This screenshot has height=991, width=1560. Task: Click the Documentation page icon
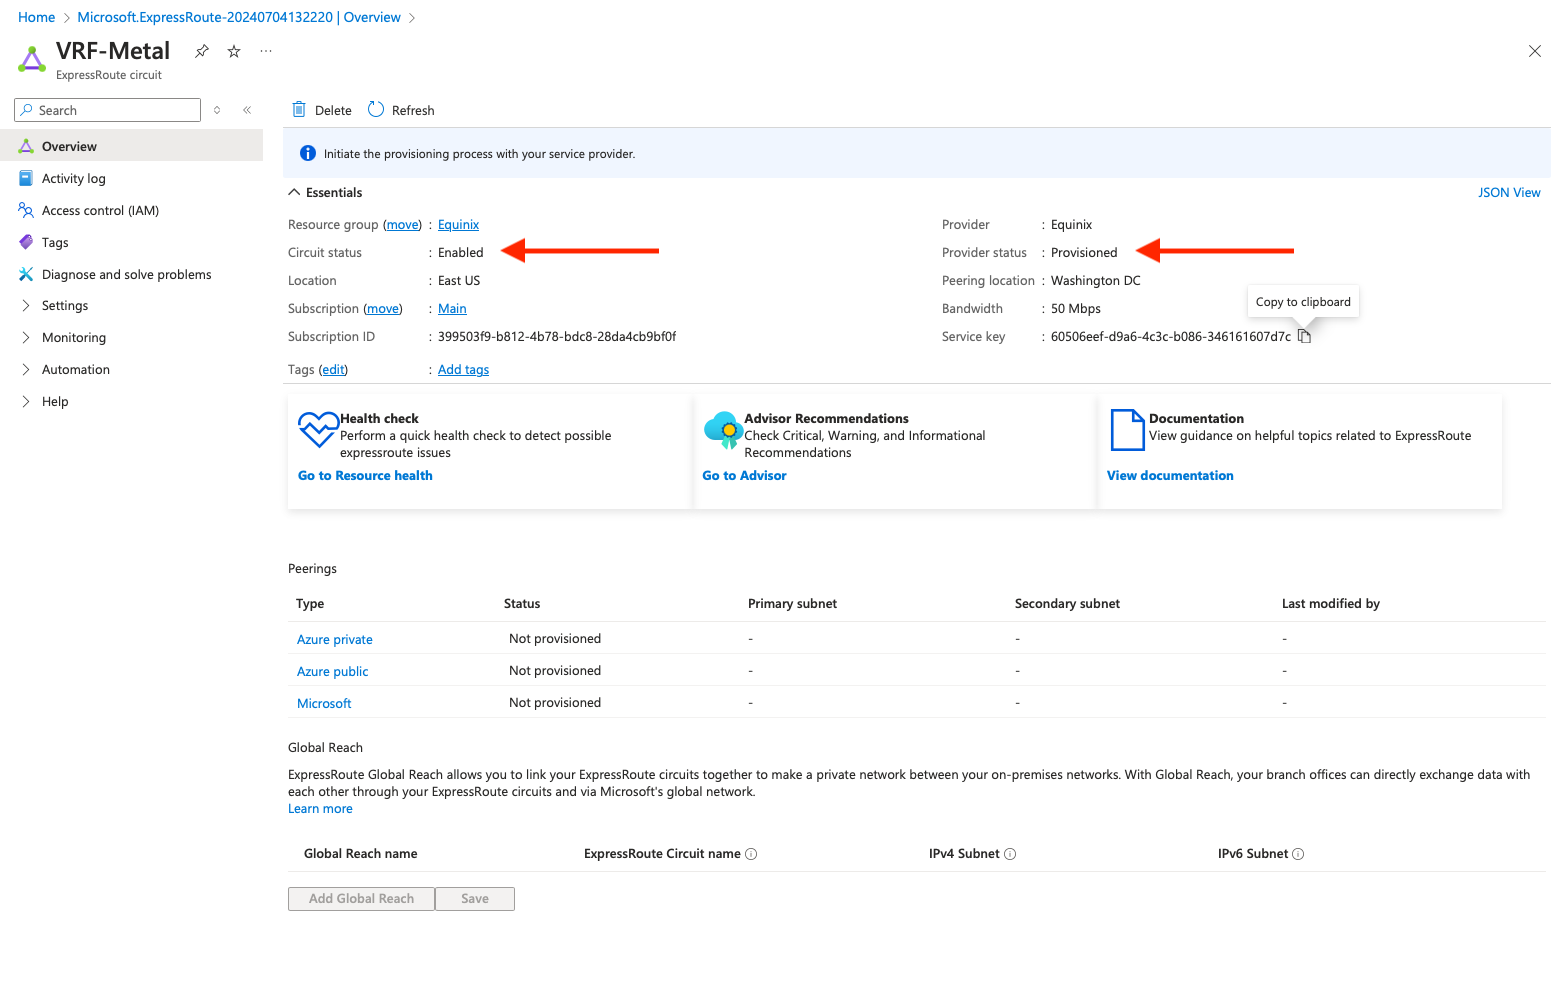click(x=1127, y=430)
